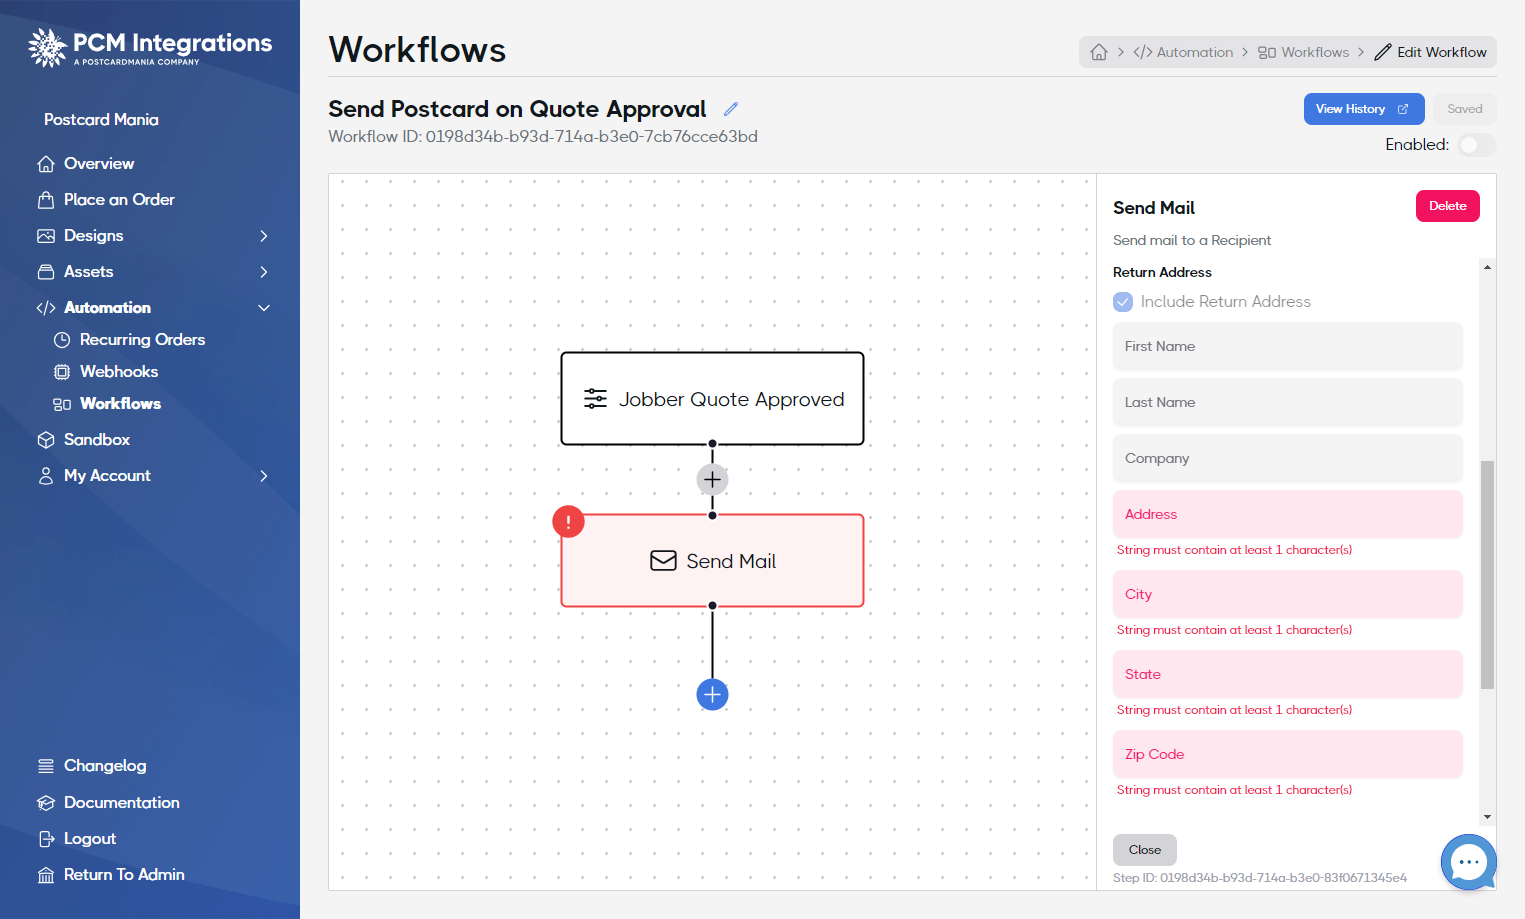Expand the Assets submenu chevron
The image size is (1525, 919).
[x=264, y=272]
